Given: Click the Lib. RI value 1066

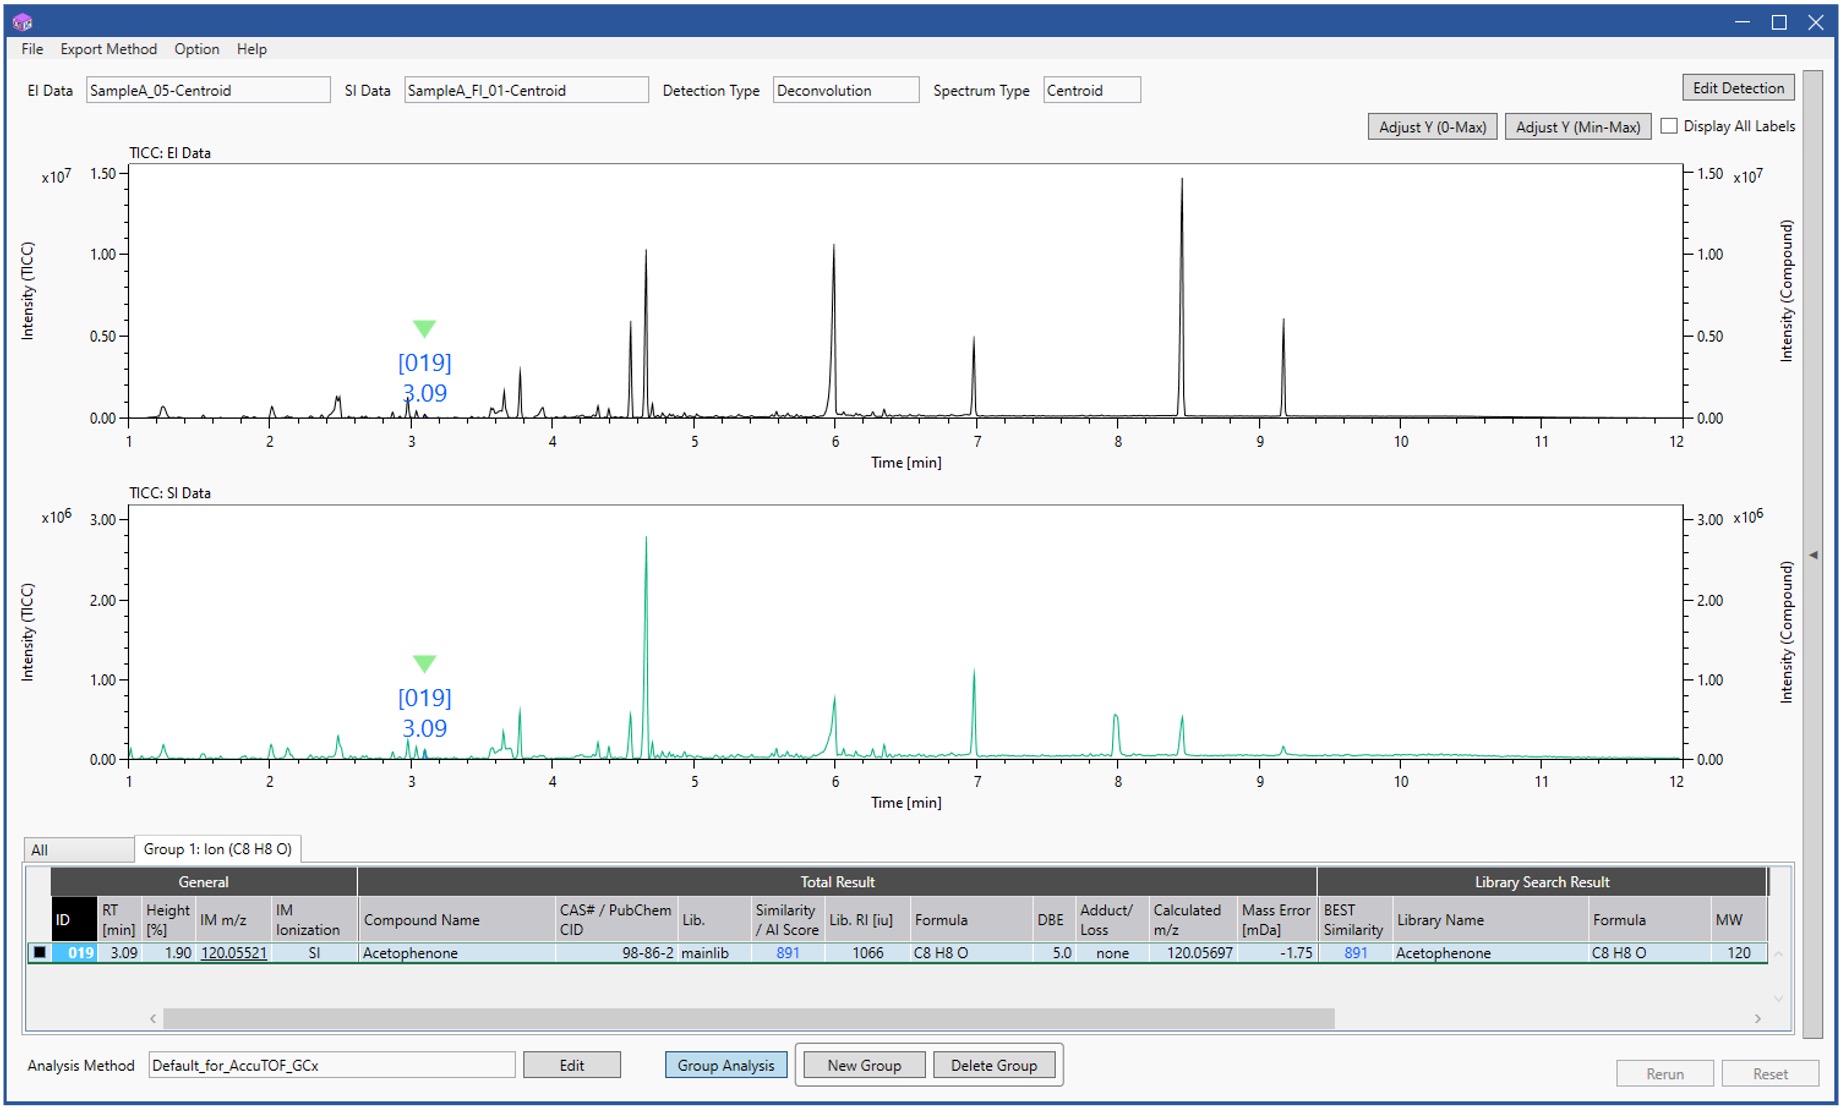Looking at the screenshot, I should click(868, 953).
